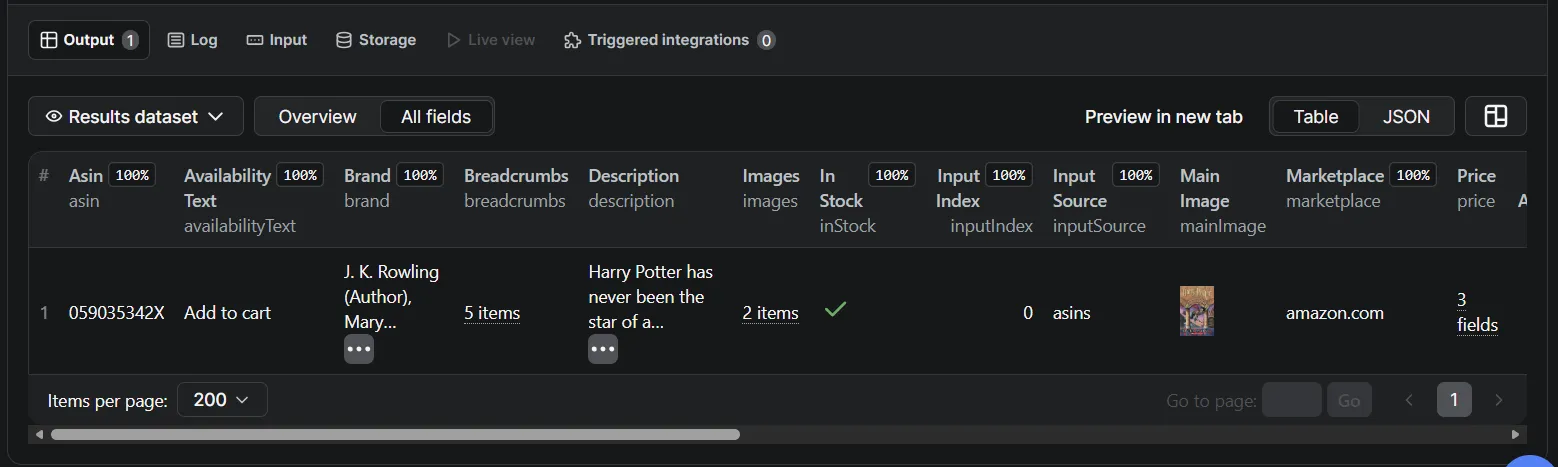Open the 2 items images link
This screenshot has width=1558, height=467.
click(770, 313)
